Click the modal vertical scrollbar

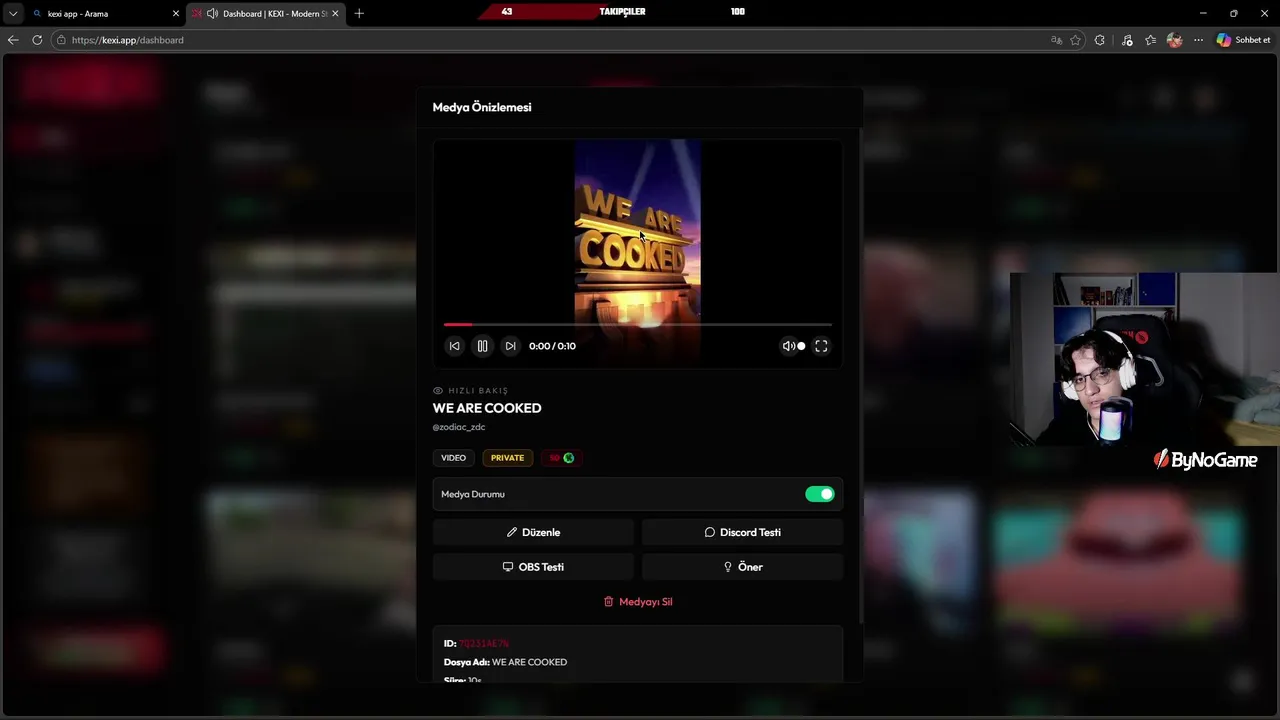[861, 375]
